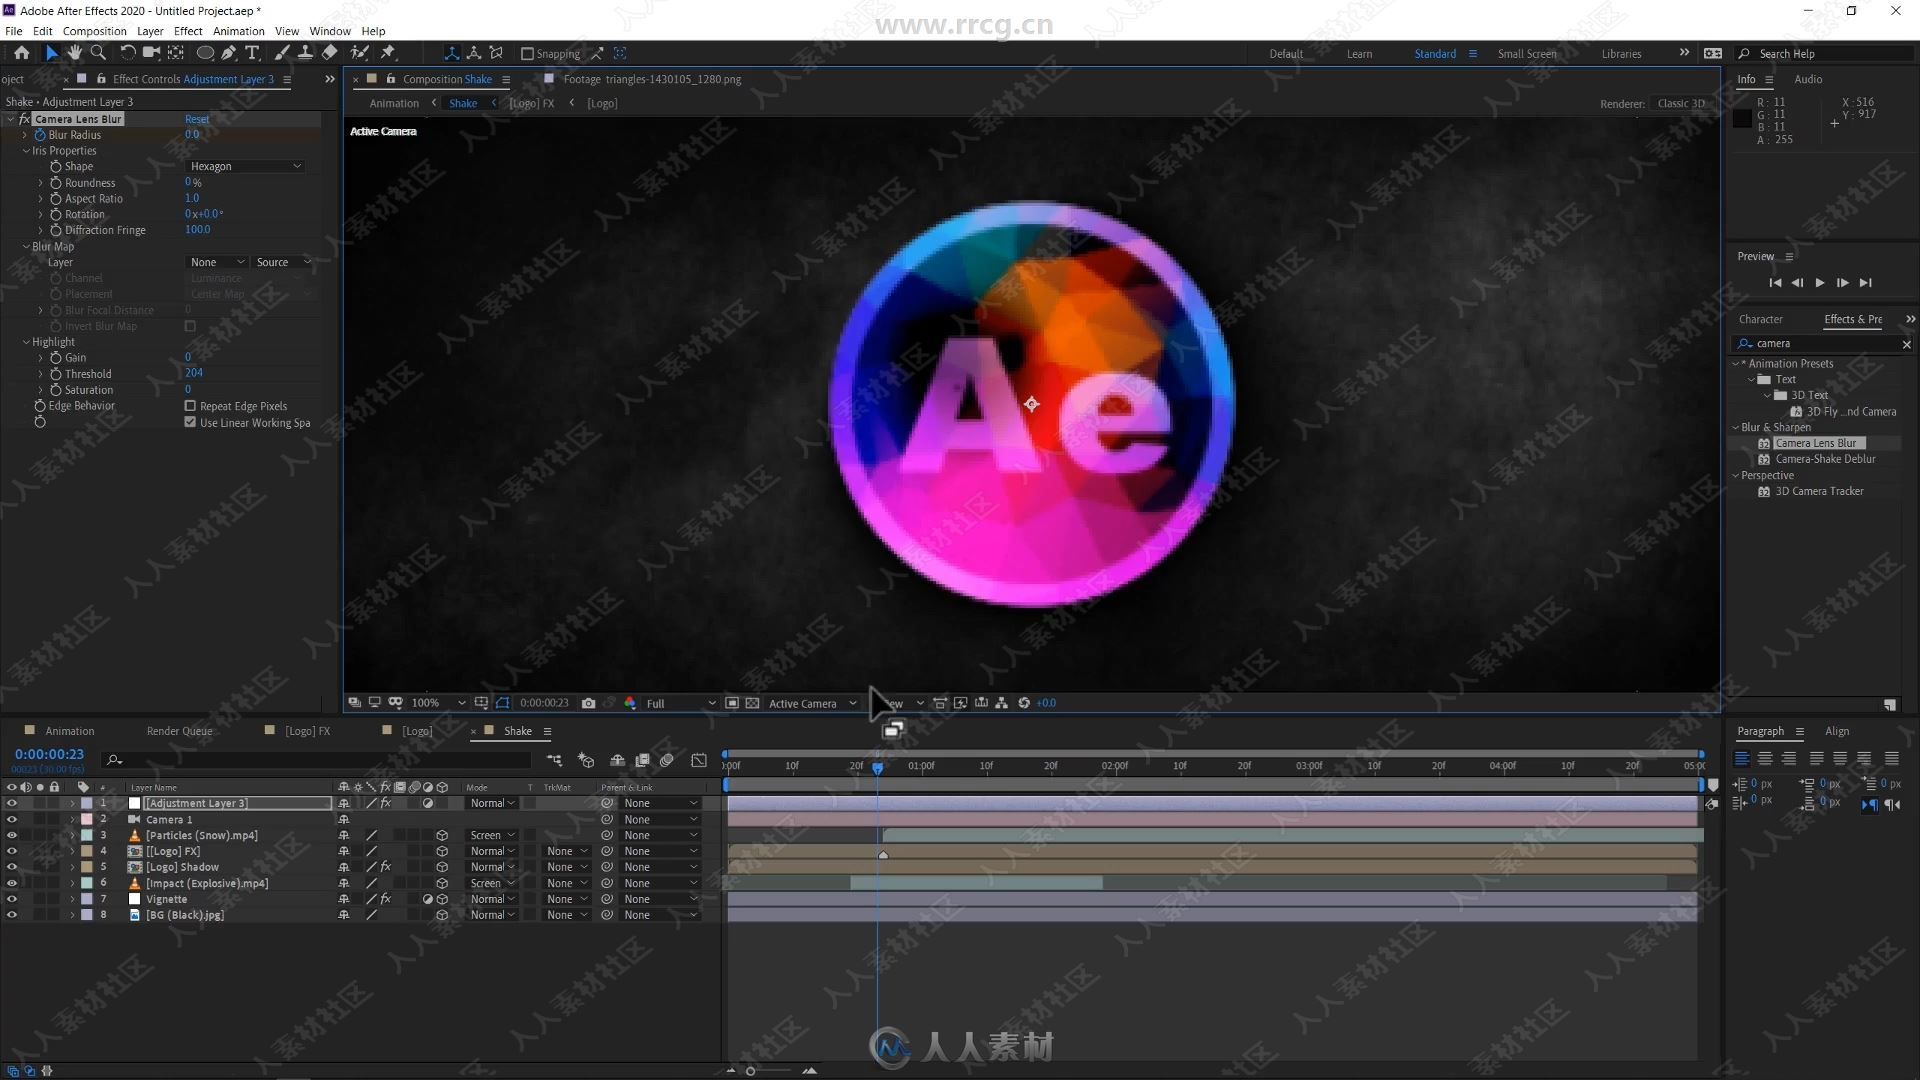Select the Zoom magnifier tool
The width and height of the screenshot is (1920, 1080).
click(98, 53)
